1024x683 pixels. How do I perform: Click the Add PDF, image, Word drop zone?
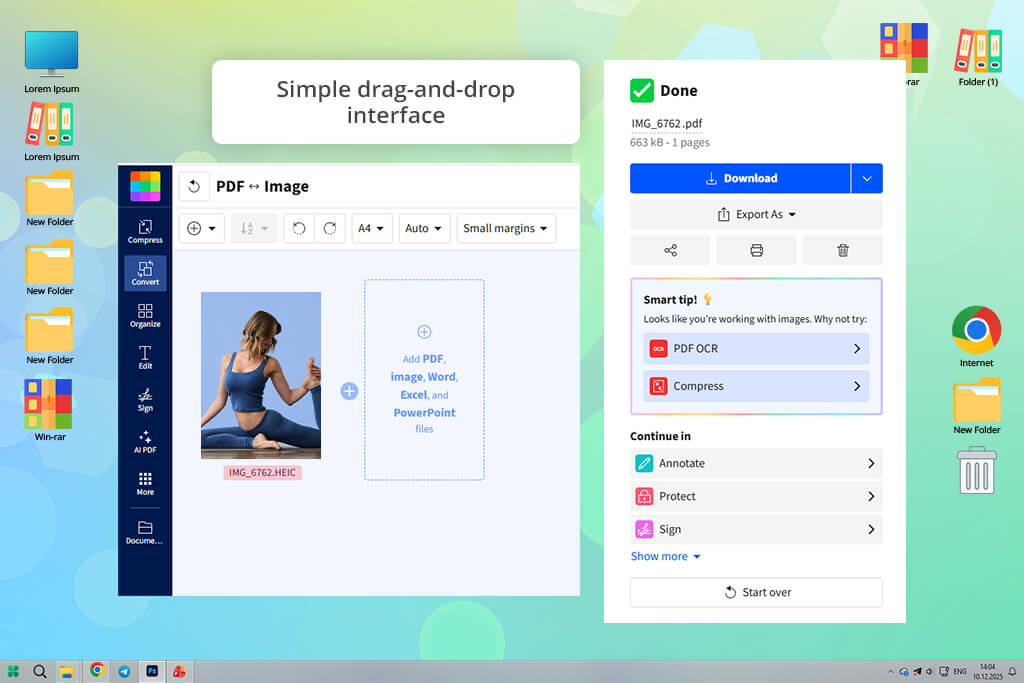tap(424, 380)
